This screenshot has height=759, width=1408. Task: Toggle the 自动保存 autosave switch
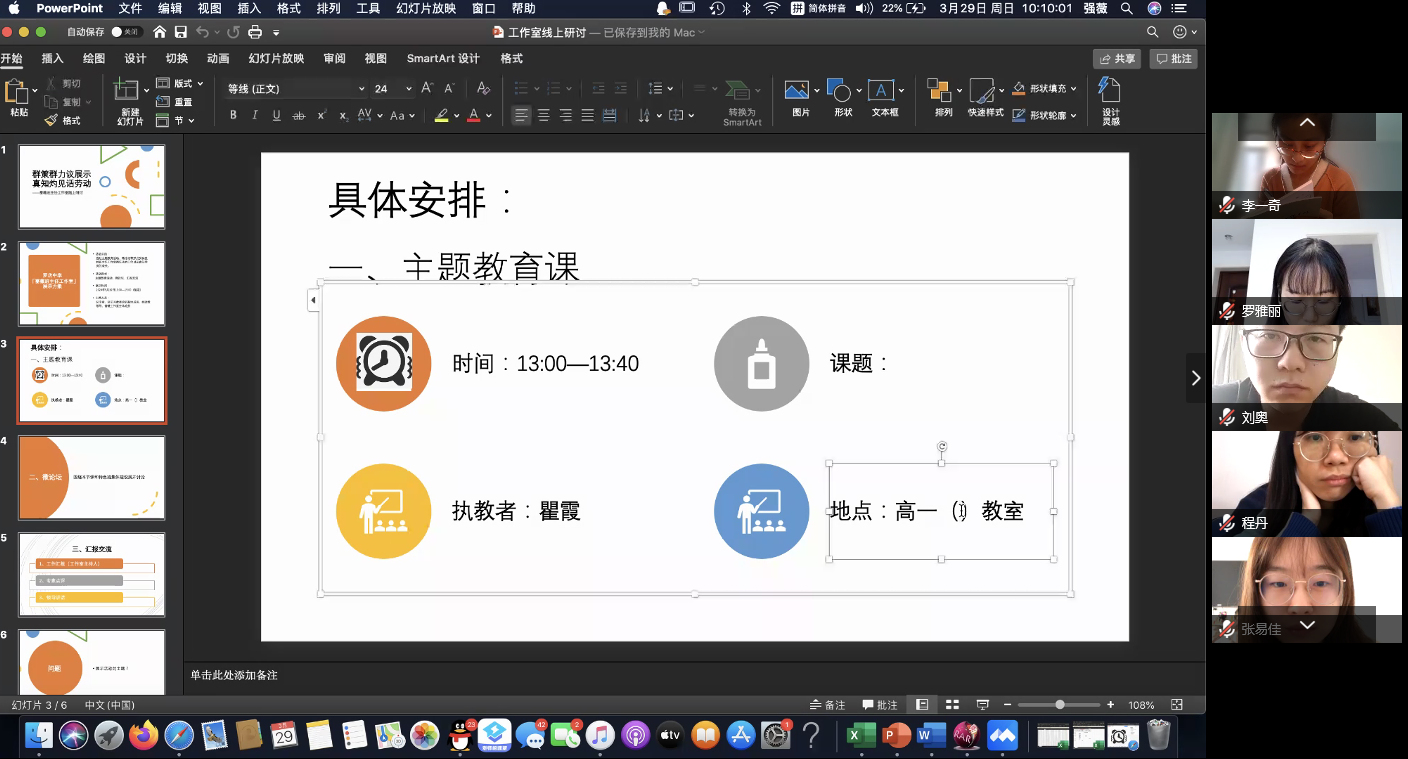[125, 32]
